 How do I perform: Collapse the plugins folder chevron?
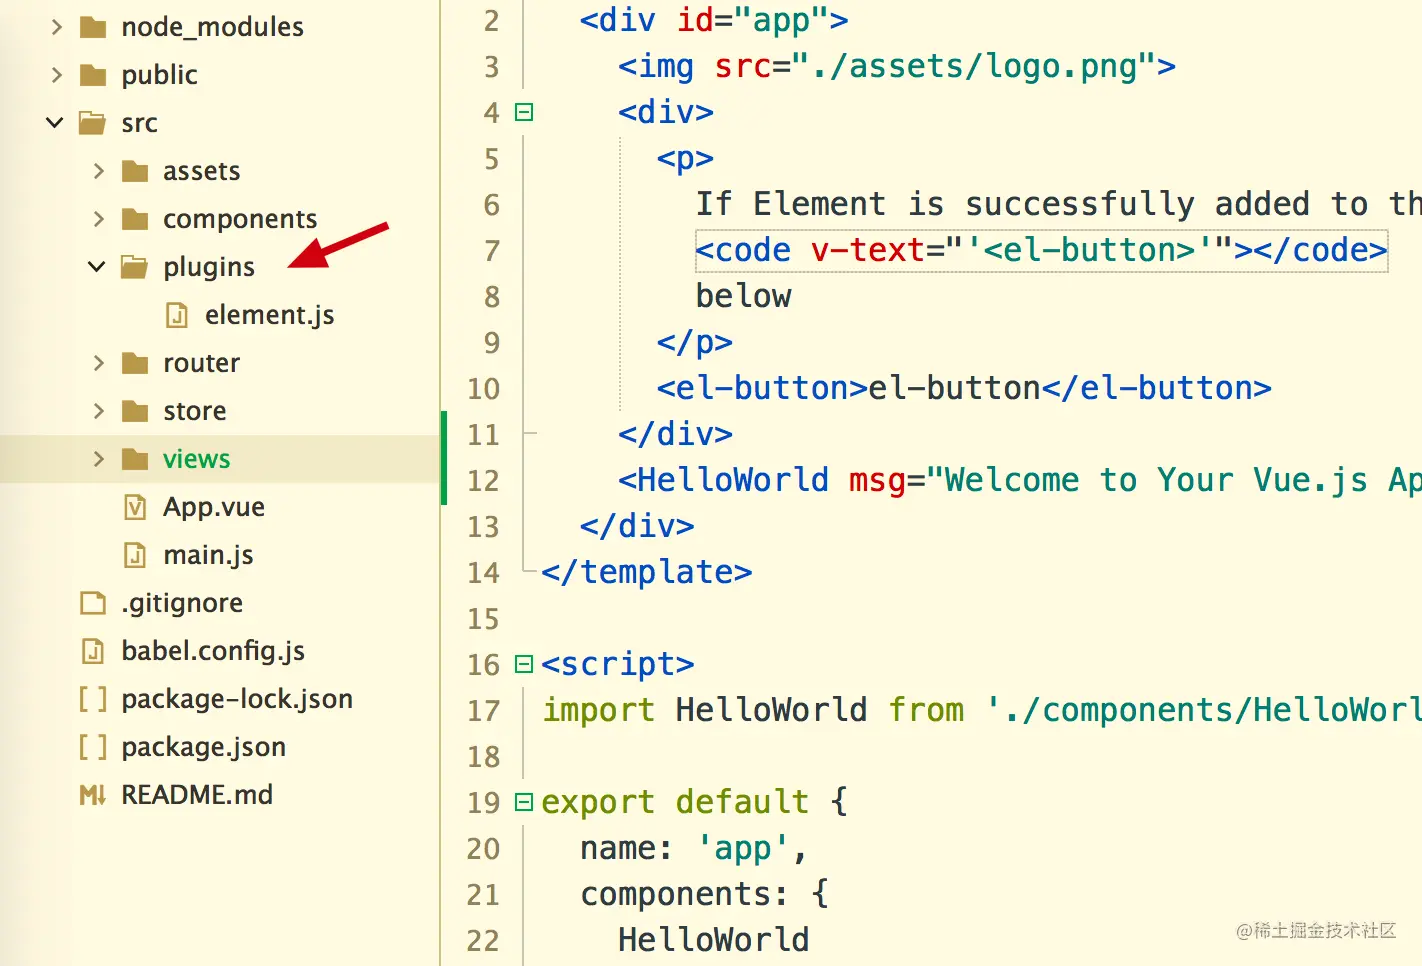pos(97,267)
